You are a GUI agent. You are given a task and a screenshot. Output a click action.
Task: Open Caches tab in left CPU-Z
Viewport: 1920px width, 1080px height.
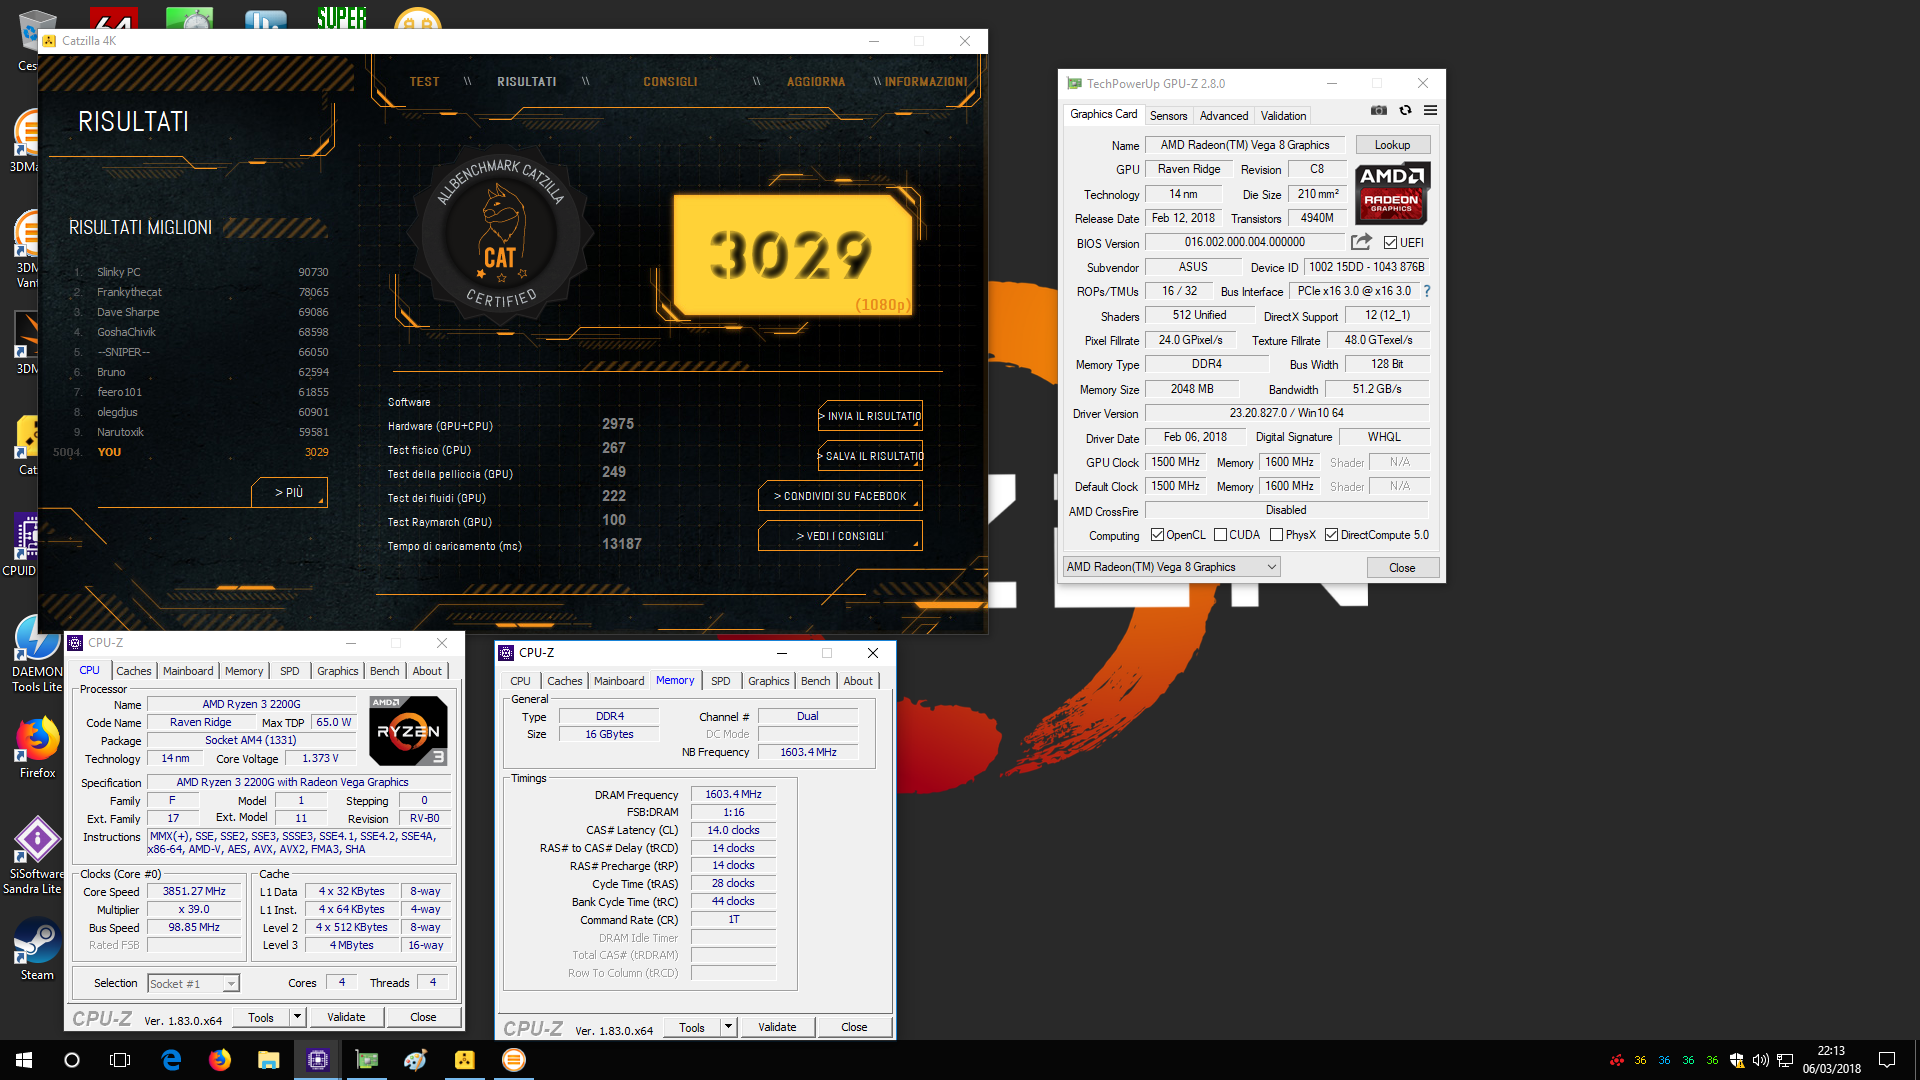[133, 671]
